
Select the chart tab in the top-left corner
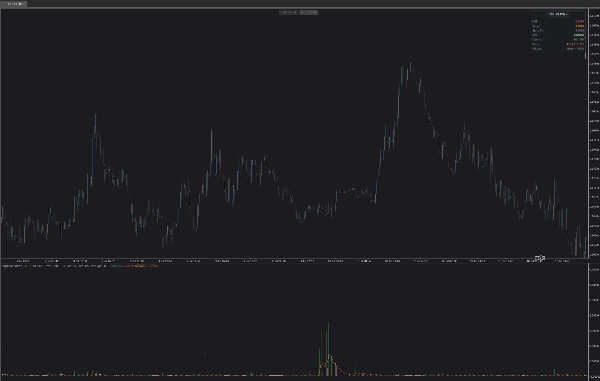click(x=14, y=4)
